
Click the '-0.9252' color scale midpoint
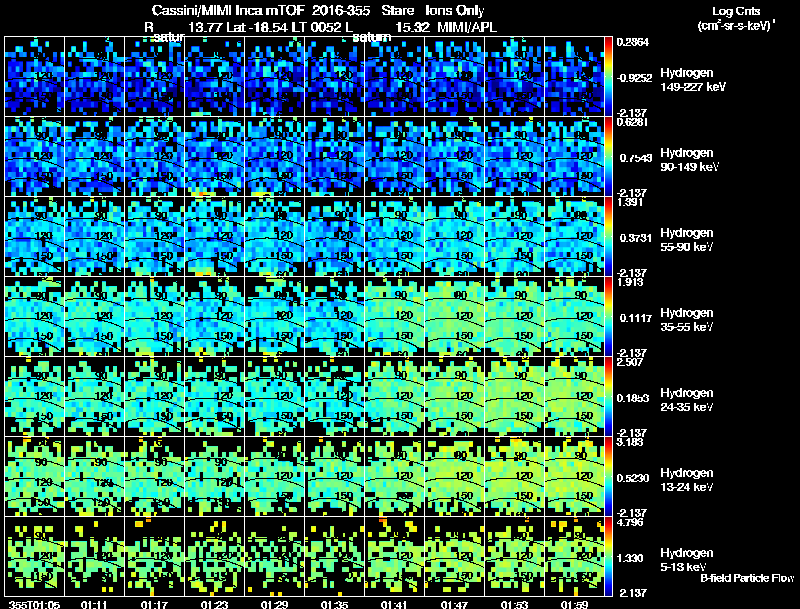pyautogui.click(x=634, y=78)
